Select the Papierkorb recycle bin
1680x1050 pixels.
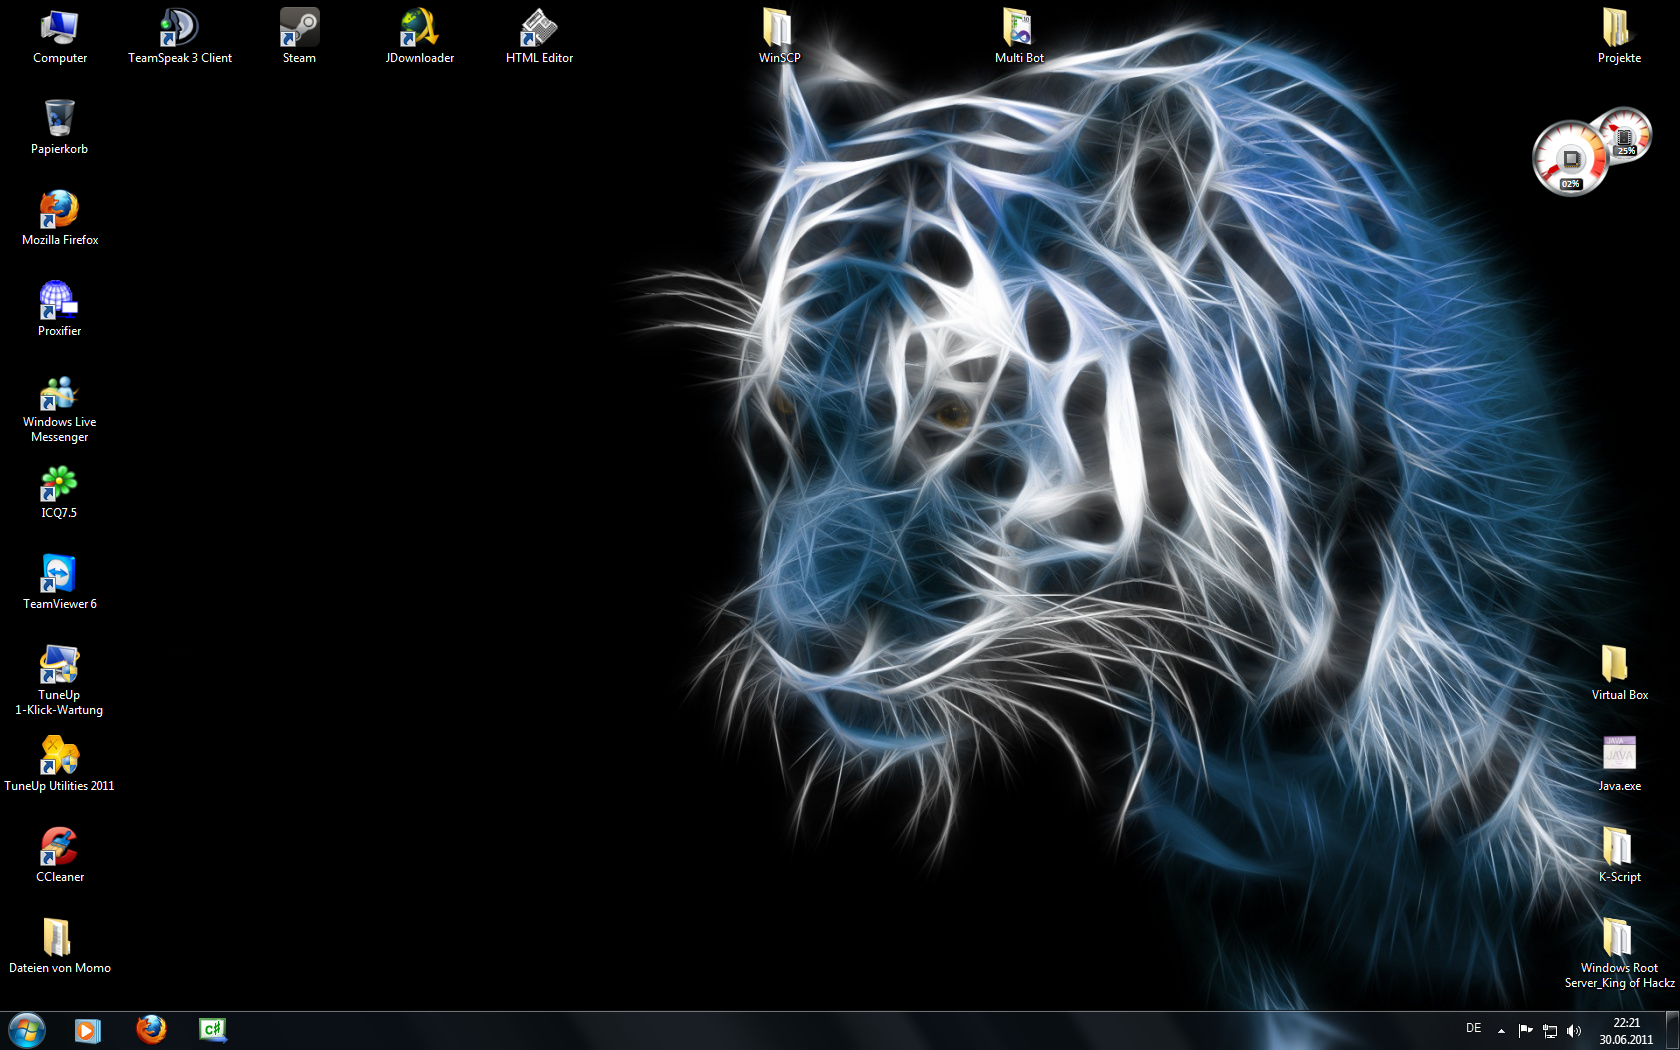coord(60,128)
